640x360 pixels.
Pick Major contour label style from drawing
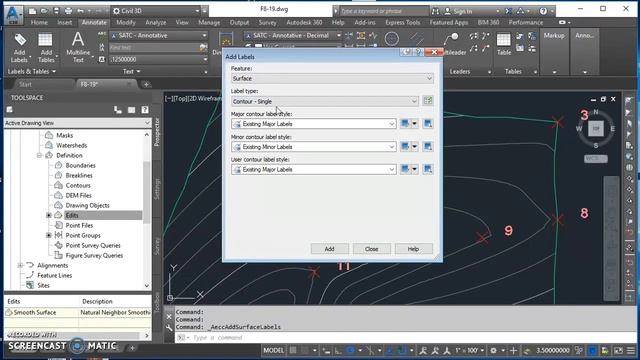click(427, 124)
